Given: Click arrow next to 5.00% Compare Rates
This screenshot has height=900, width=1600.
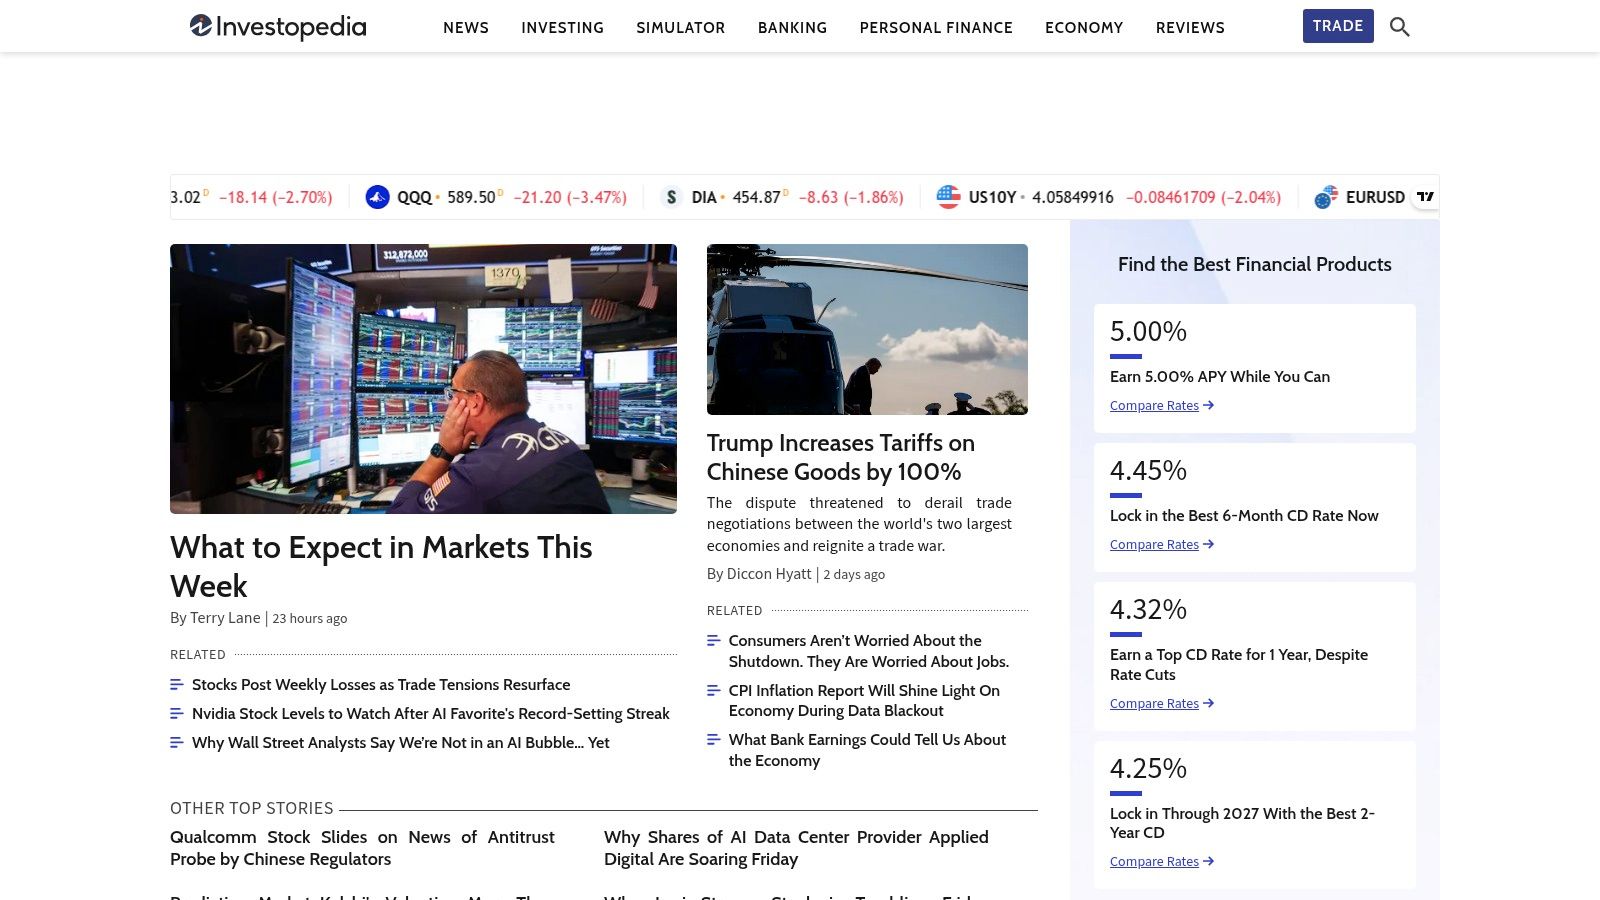Looking at the screenshot, I should (x=1209, y=405).
